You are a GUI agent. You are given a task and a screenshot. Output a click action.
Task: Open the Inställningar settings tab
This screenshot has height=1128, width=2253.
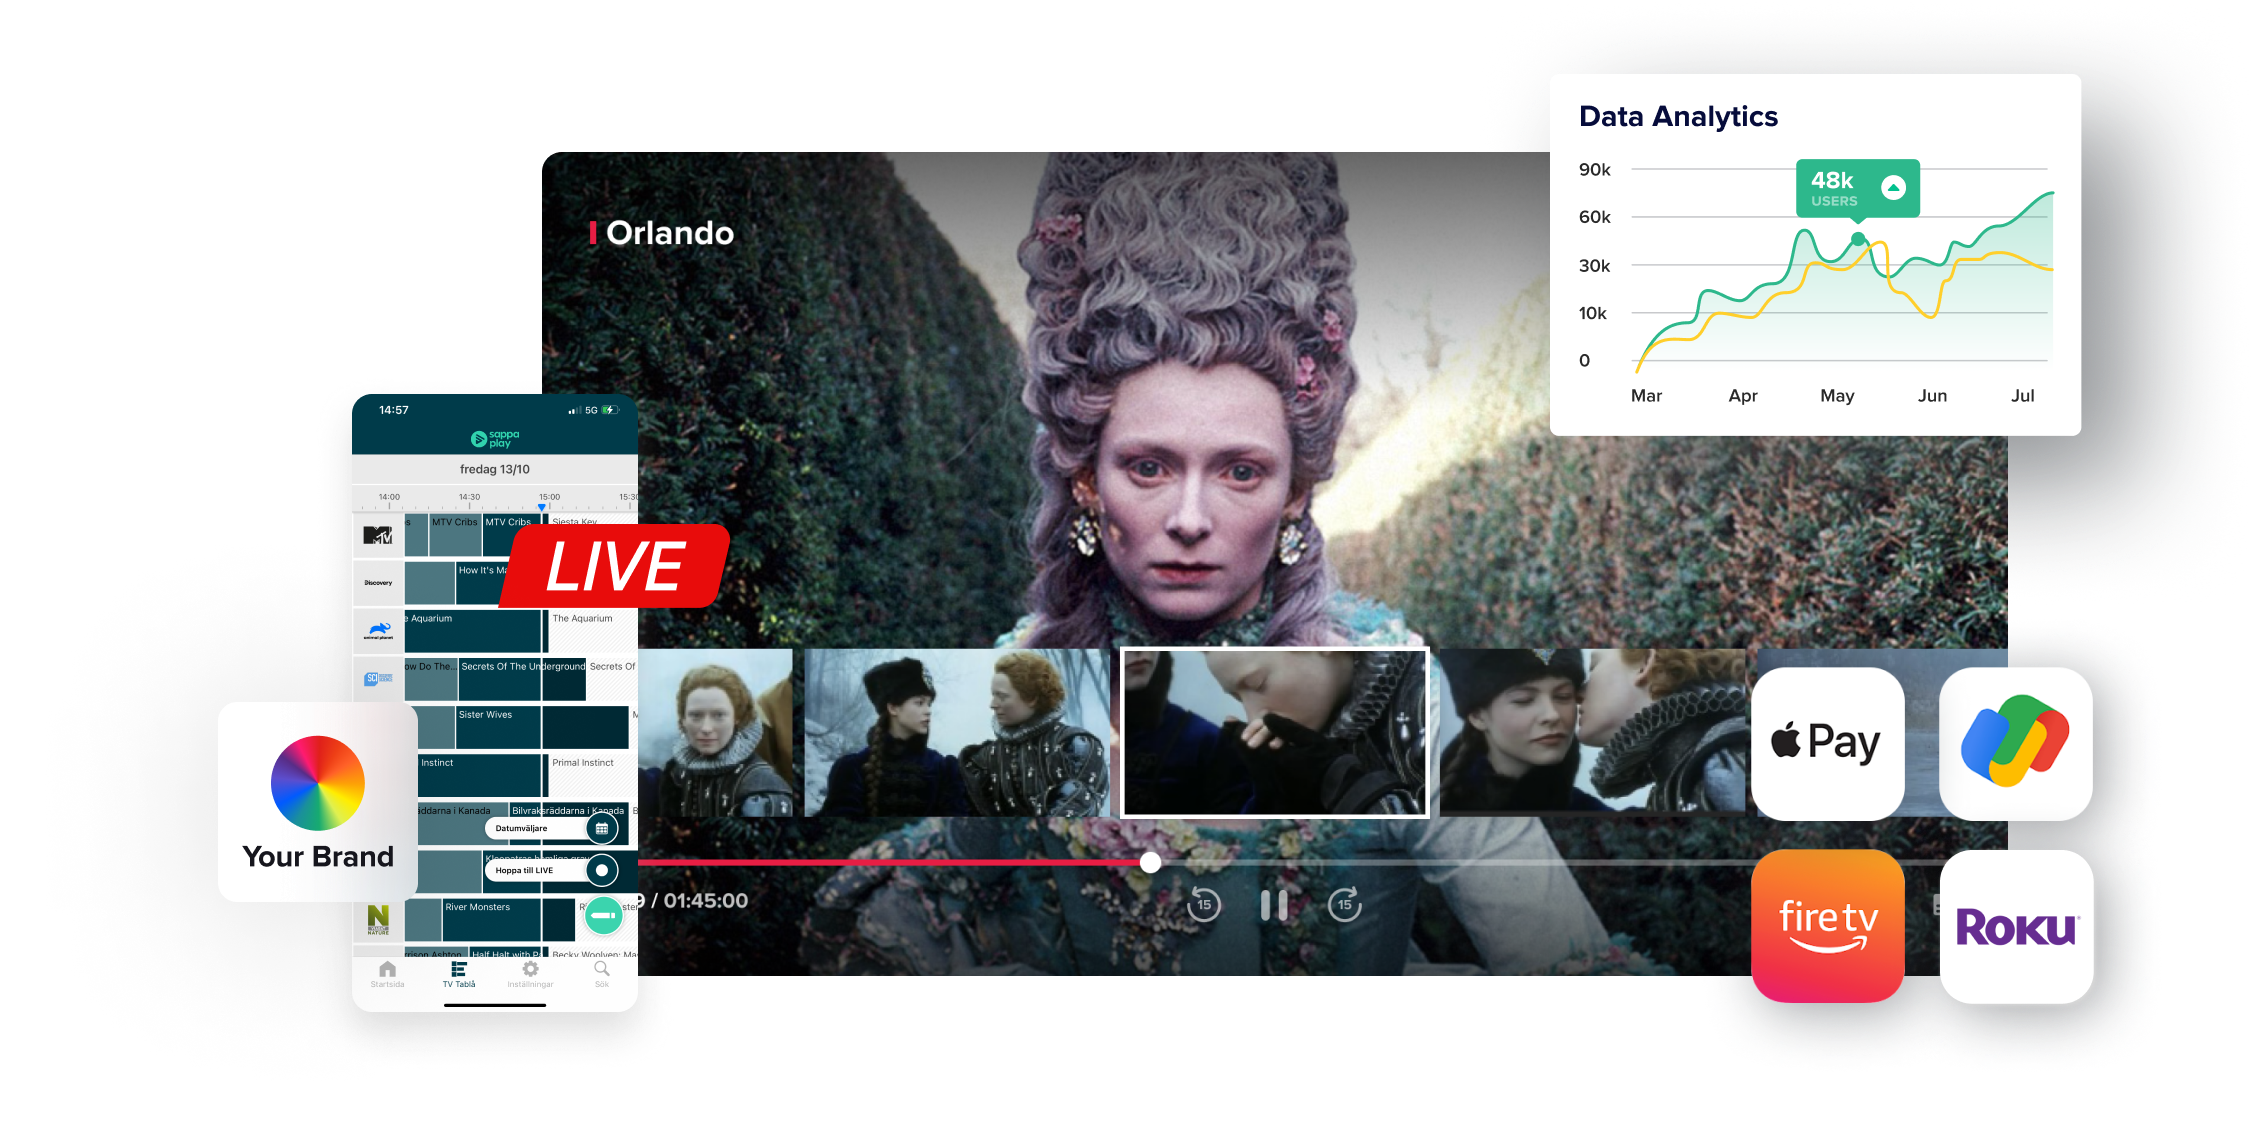pyautogui.click(x=530, y=974)
